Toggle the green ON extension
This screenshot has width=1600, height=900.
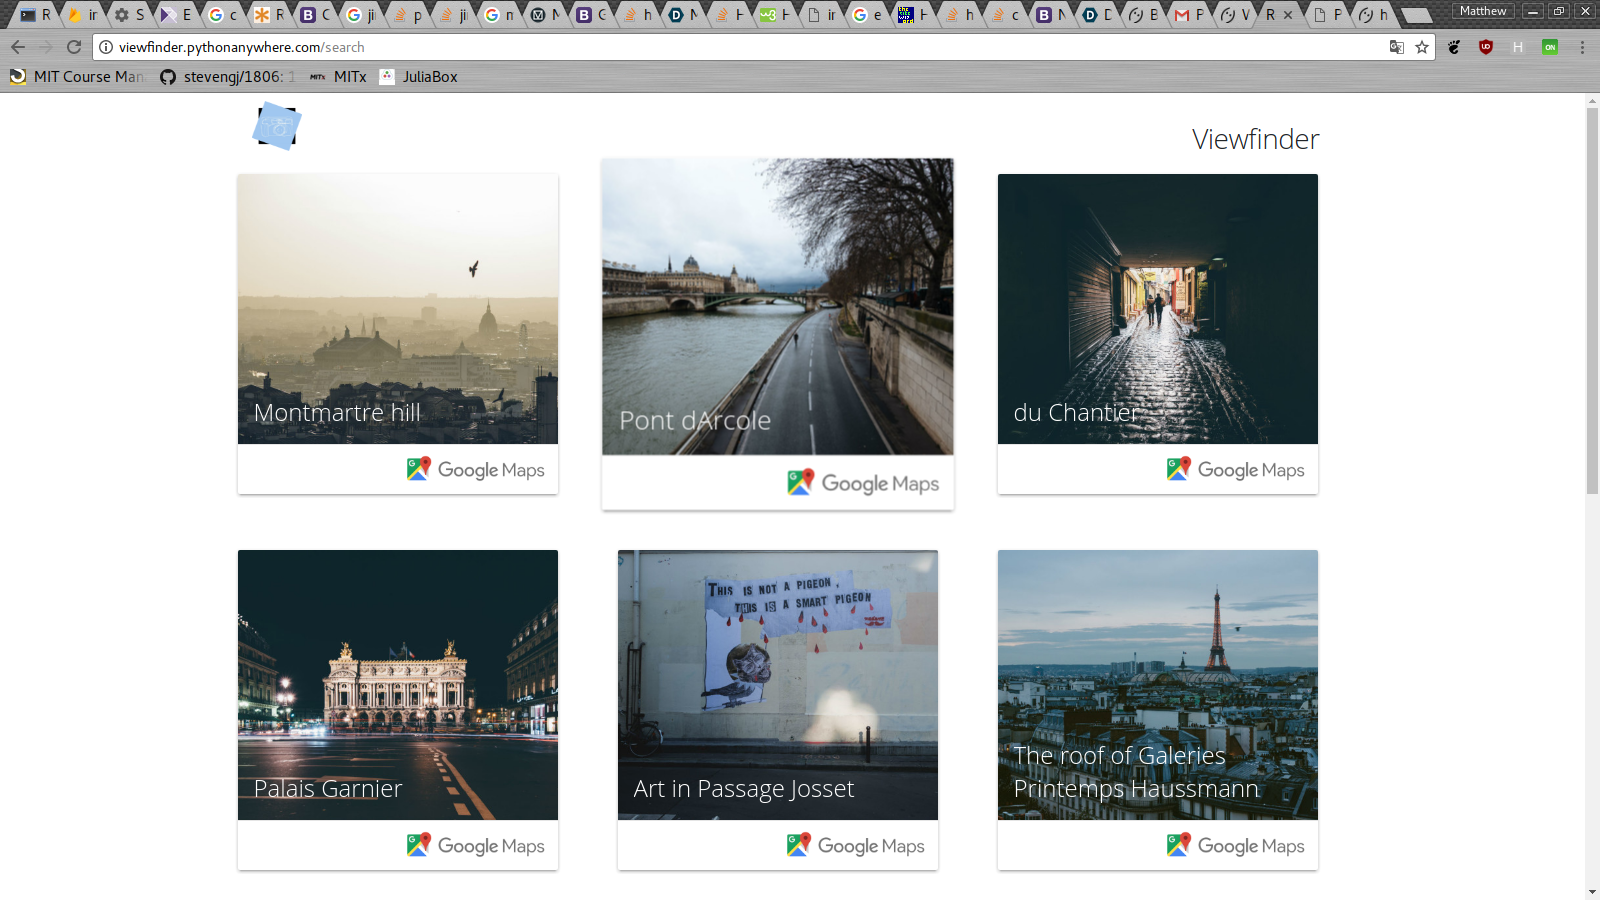1550,47
